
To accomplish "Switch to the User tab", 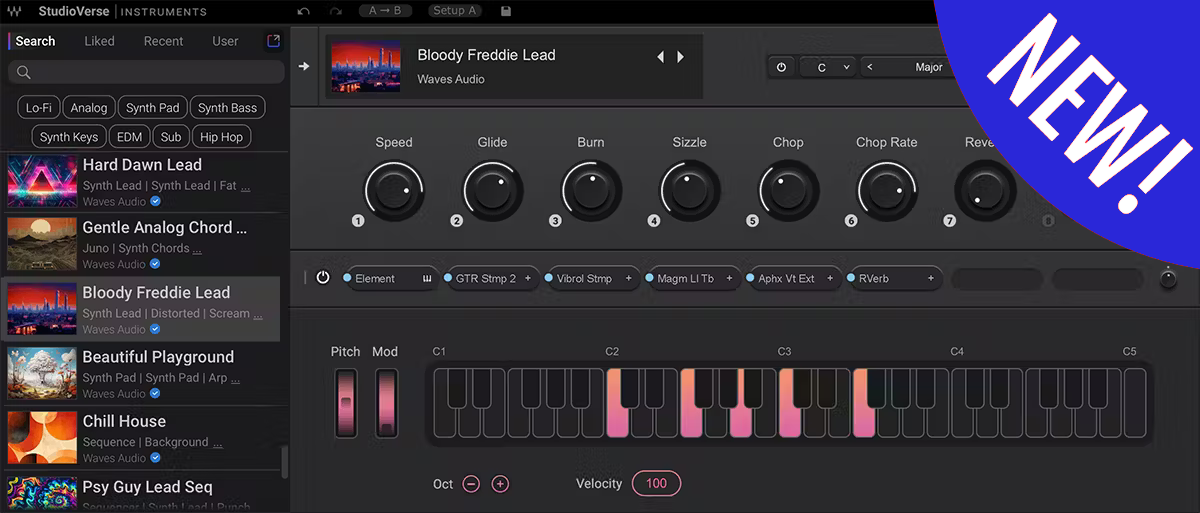I will (226, 41).
